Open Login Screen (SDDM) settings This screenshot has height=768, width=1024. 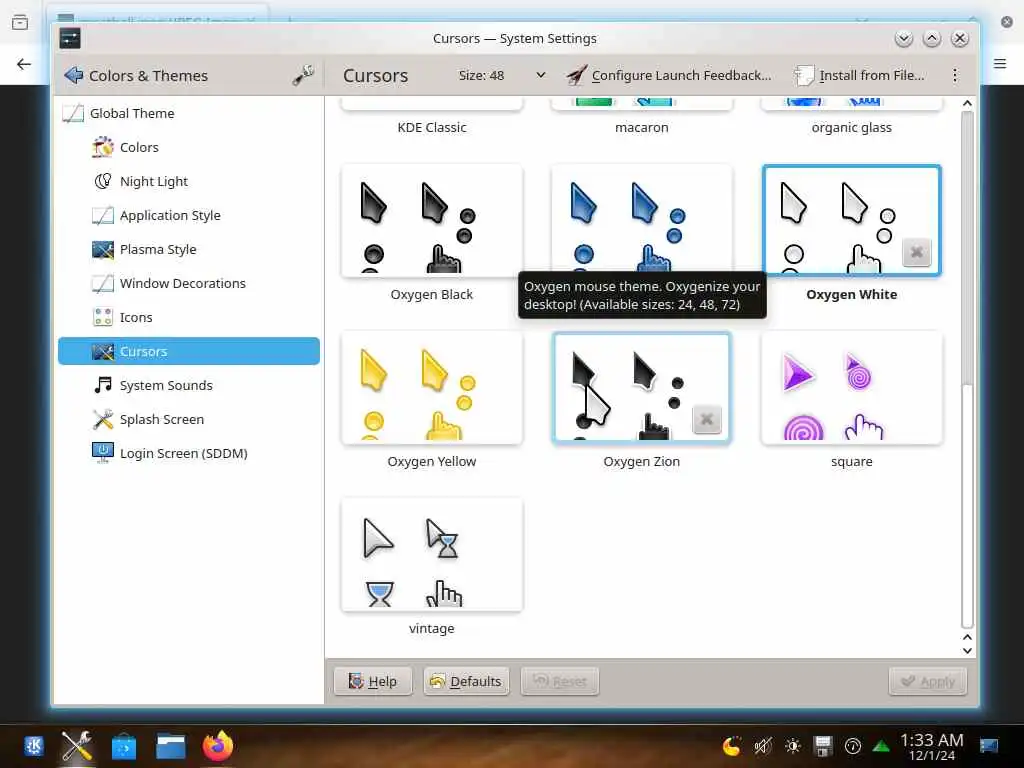[x=188, y=453]
